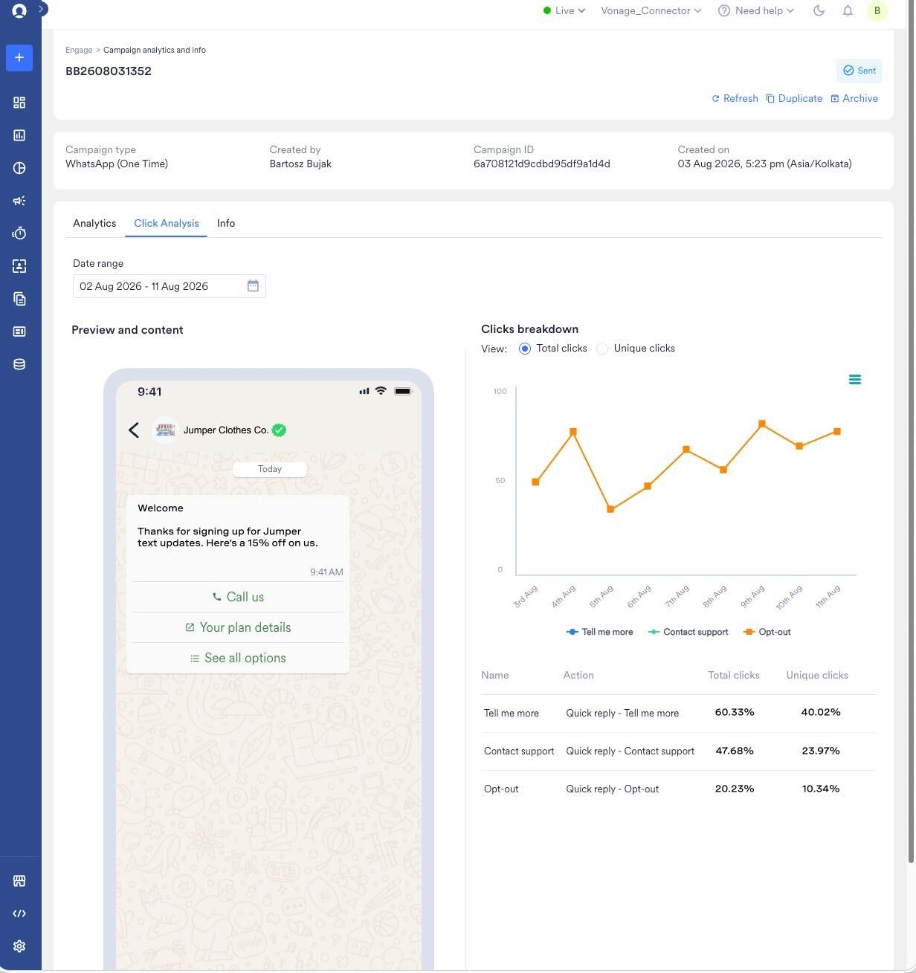Switch to the Info tab
This screenshot has height=973, width=916.
point(226,223)
